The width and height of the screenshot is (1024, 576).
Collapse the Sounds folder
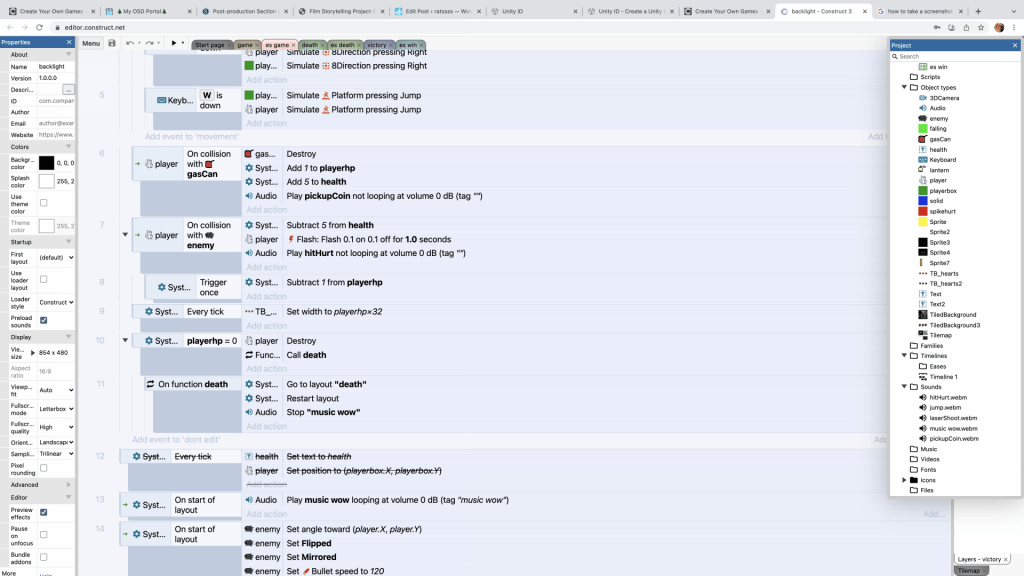[x=904, y=387]
